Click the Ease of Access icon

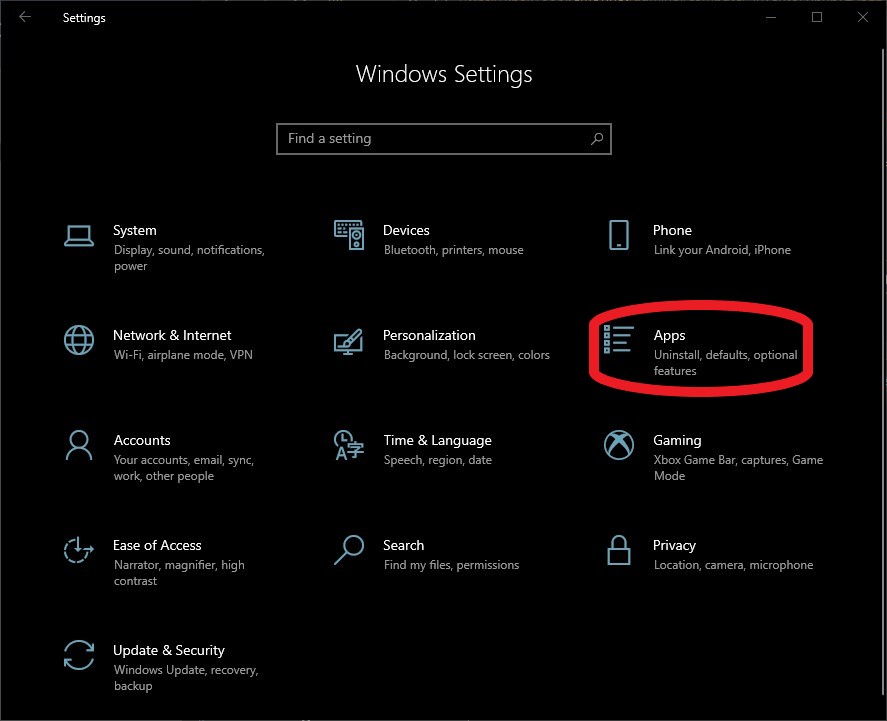click(x=79, y=550)
